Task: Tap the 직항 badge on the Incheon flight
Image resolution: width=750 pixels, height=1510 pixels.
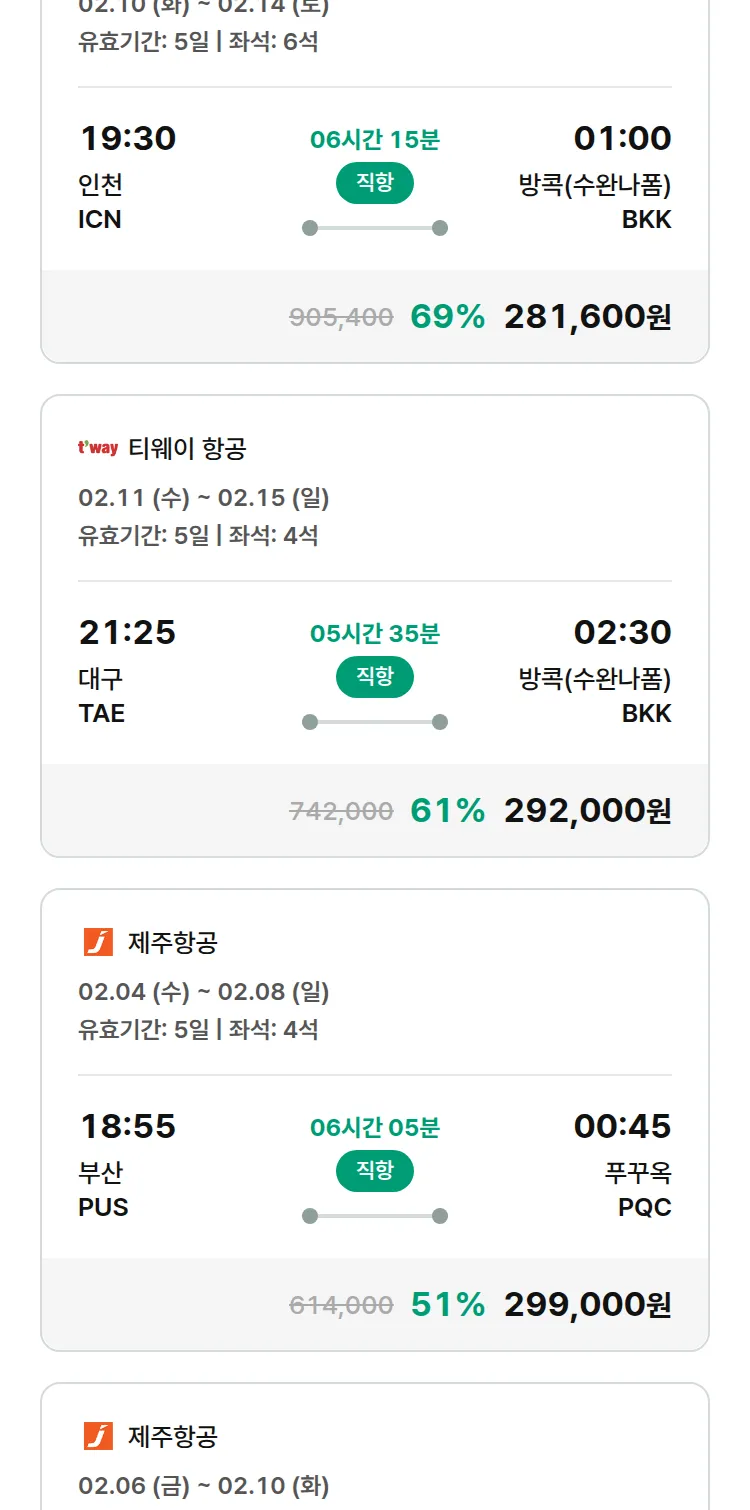Action: tap(374, 183)
